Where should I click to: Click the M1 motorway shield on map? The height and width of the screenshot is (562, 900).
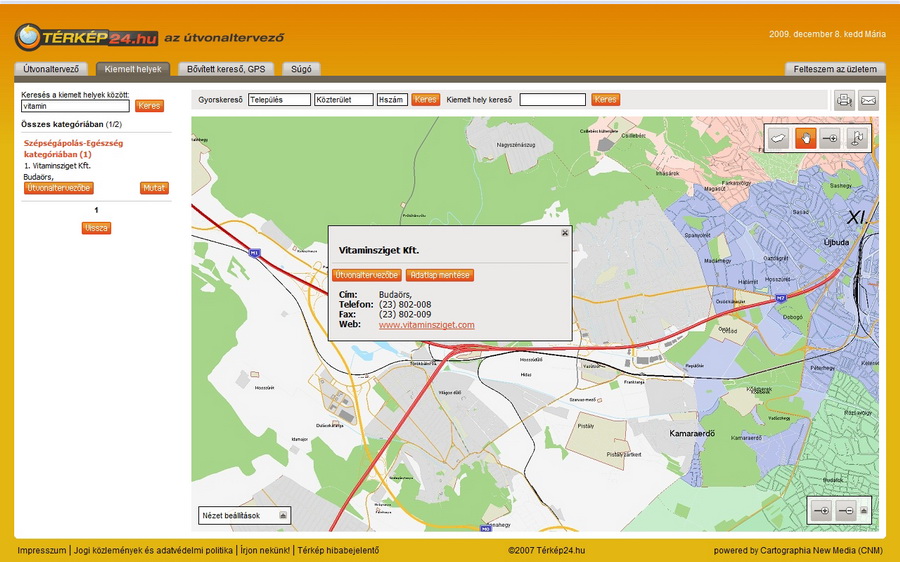[x=254, y=253]
